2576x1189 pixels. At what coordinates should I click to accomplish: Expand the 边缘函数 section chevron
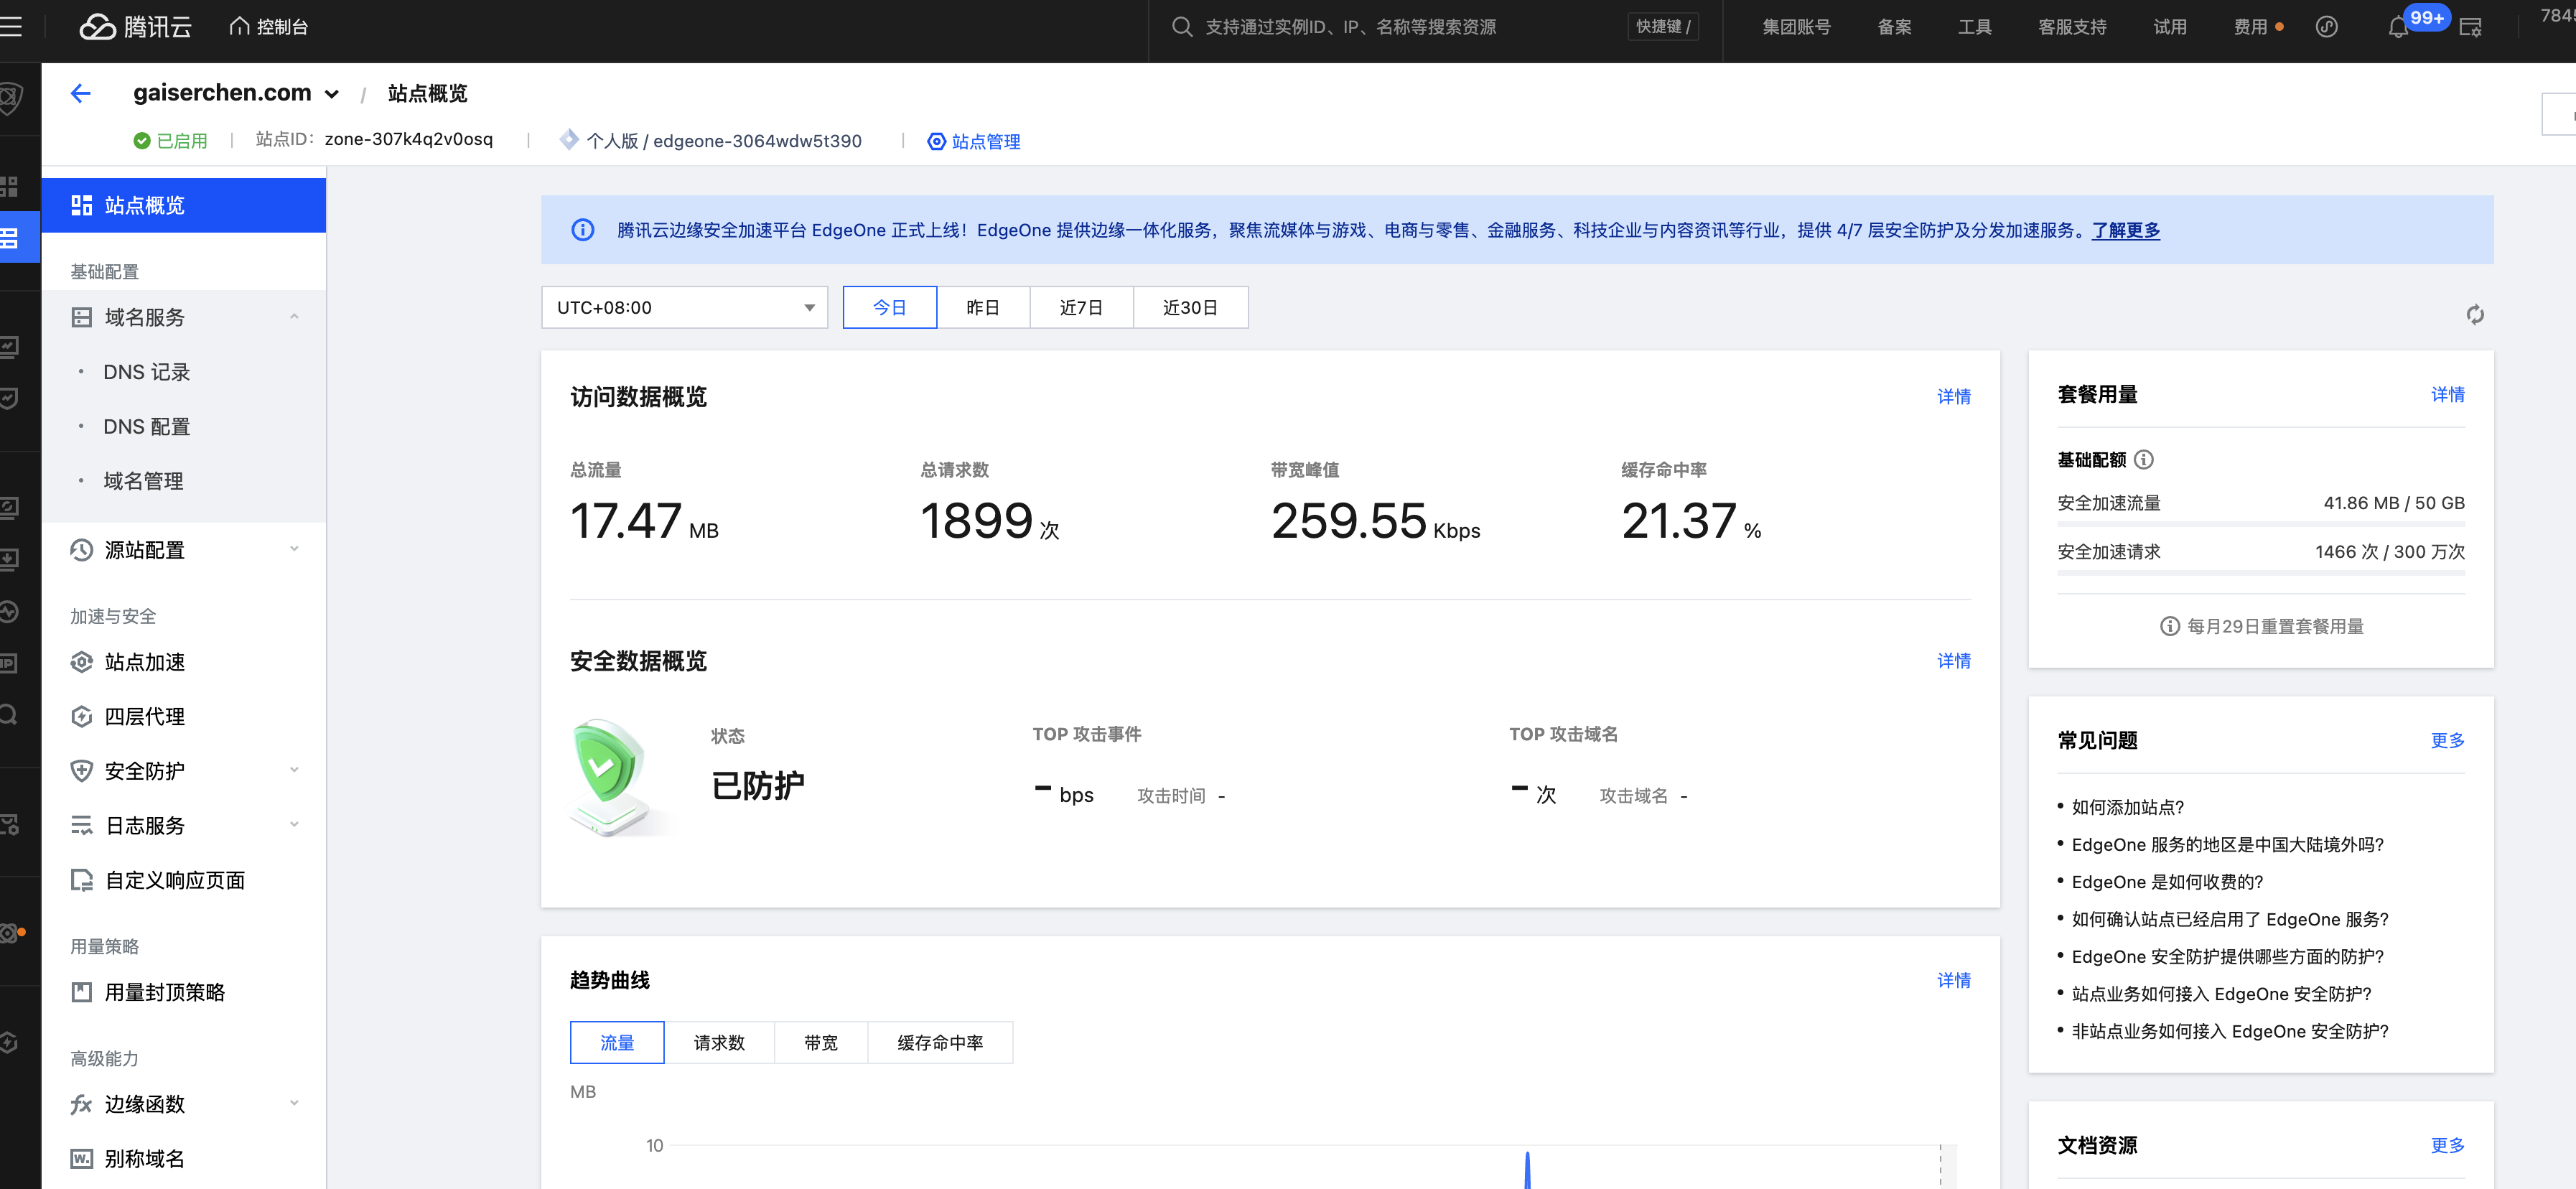pos(294,1103)
